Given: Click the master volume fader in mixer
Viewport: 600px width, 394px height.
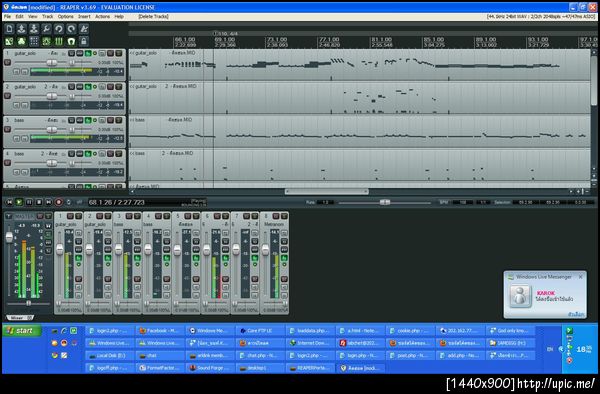Looking at the screenshot, I should (x=9, y=238).
